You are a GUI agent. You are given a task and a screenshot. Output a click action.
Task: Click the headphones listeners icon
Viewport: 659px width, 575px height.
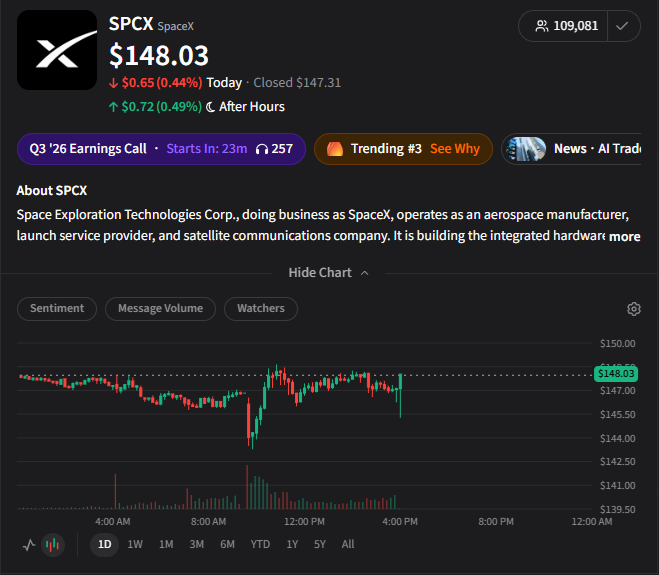tap(262, 149)
